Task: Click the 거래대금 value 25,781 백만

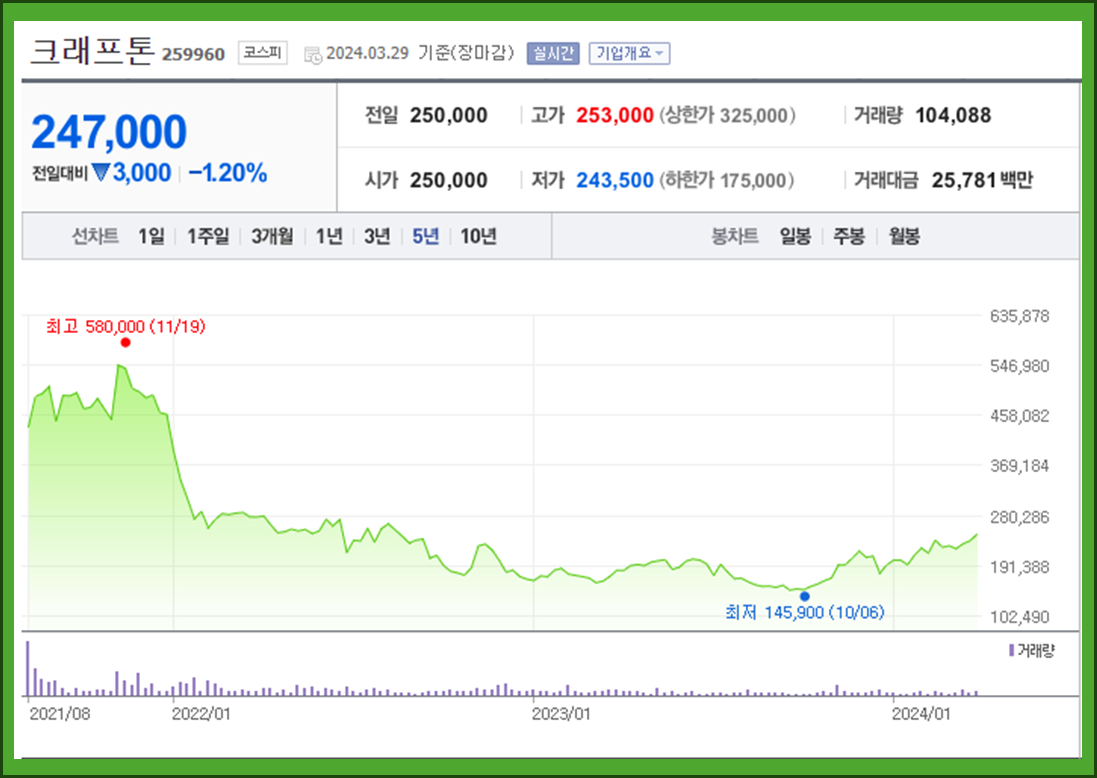Action: [x=982, y=181]
